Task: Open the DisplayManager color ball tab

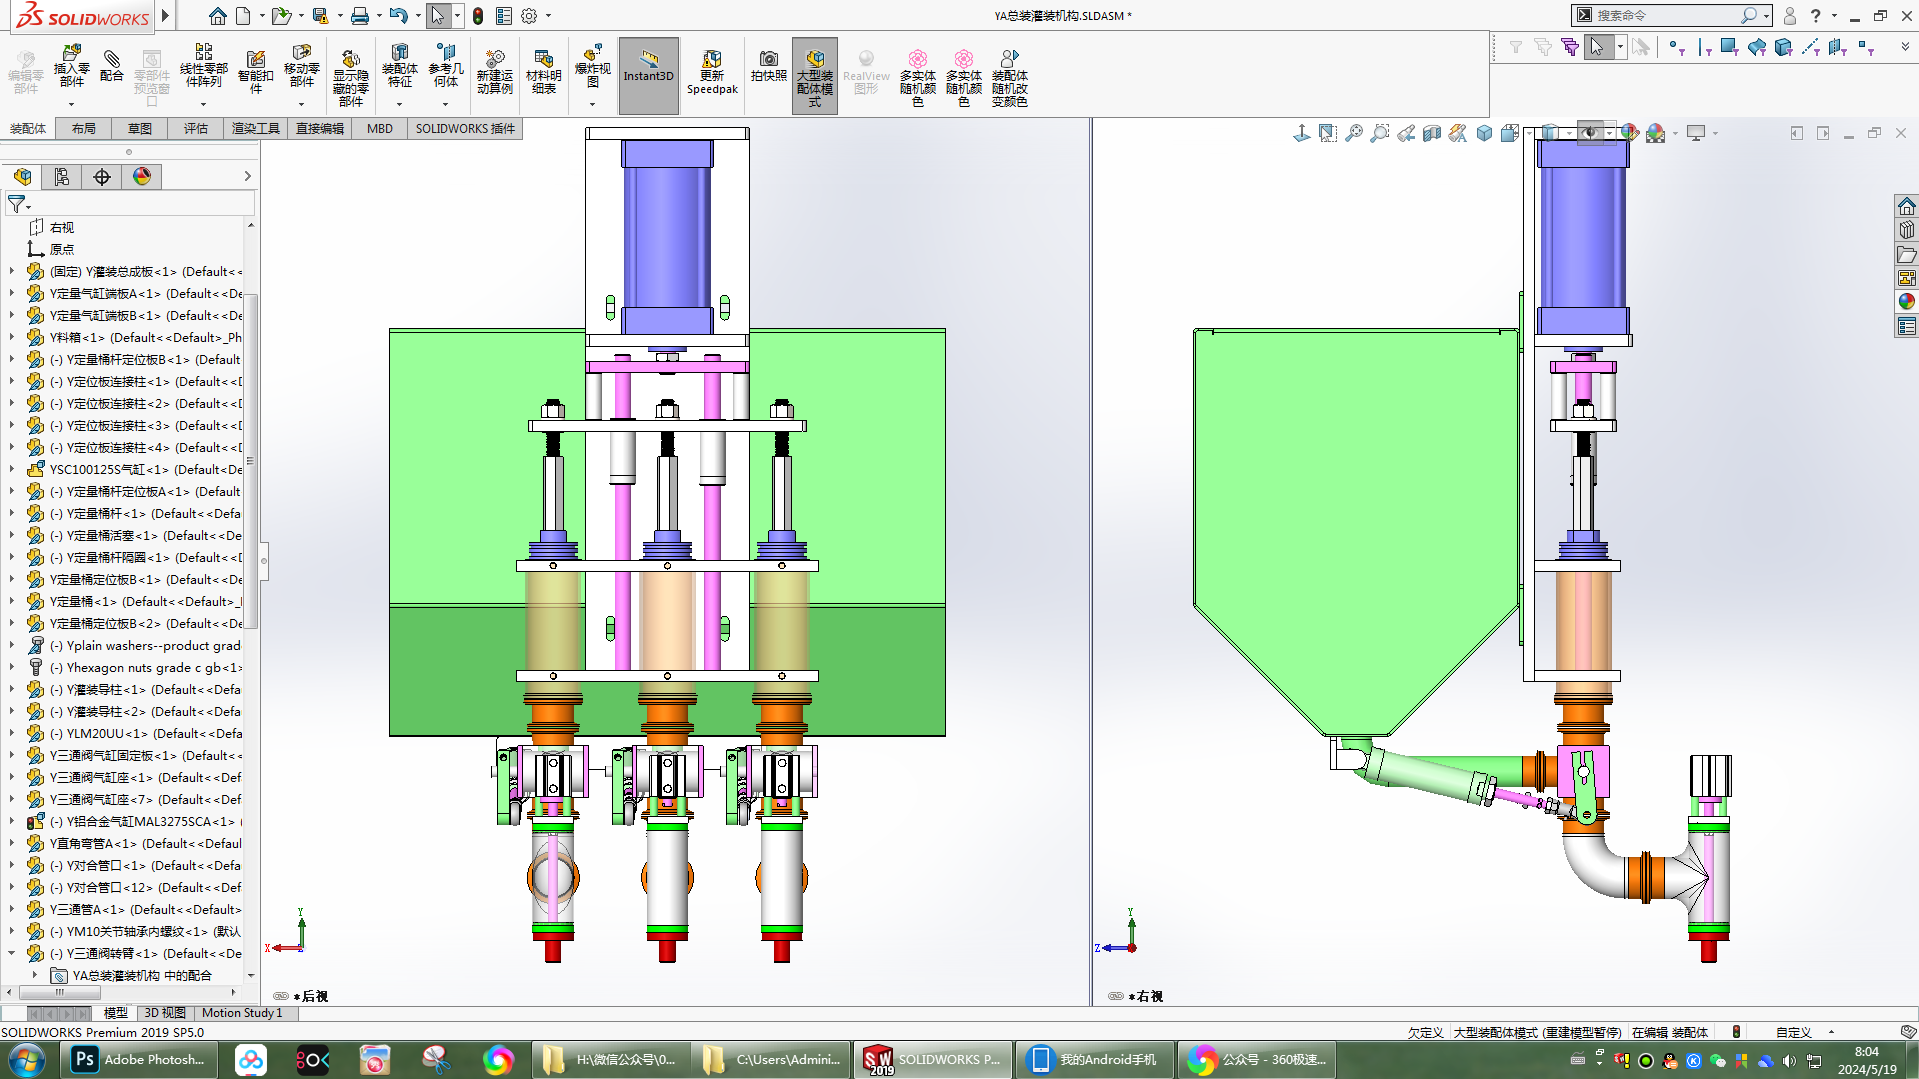Action: click(x=142, y=177)
